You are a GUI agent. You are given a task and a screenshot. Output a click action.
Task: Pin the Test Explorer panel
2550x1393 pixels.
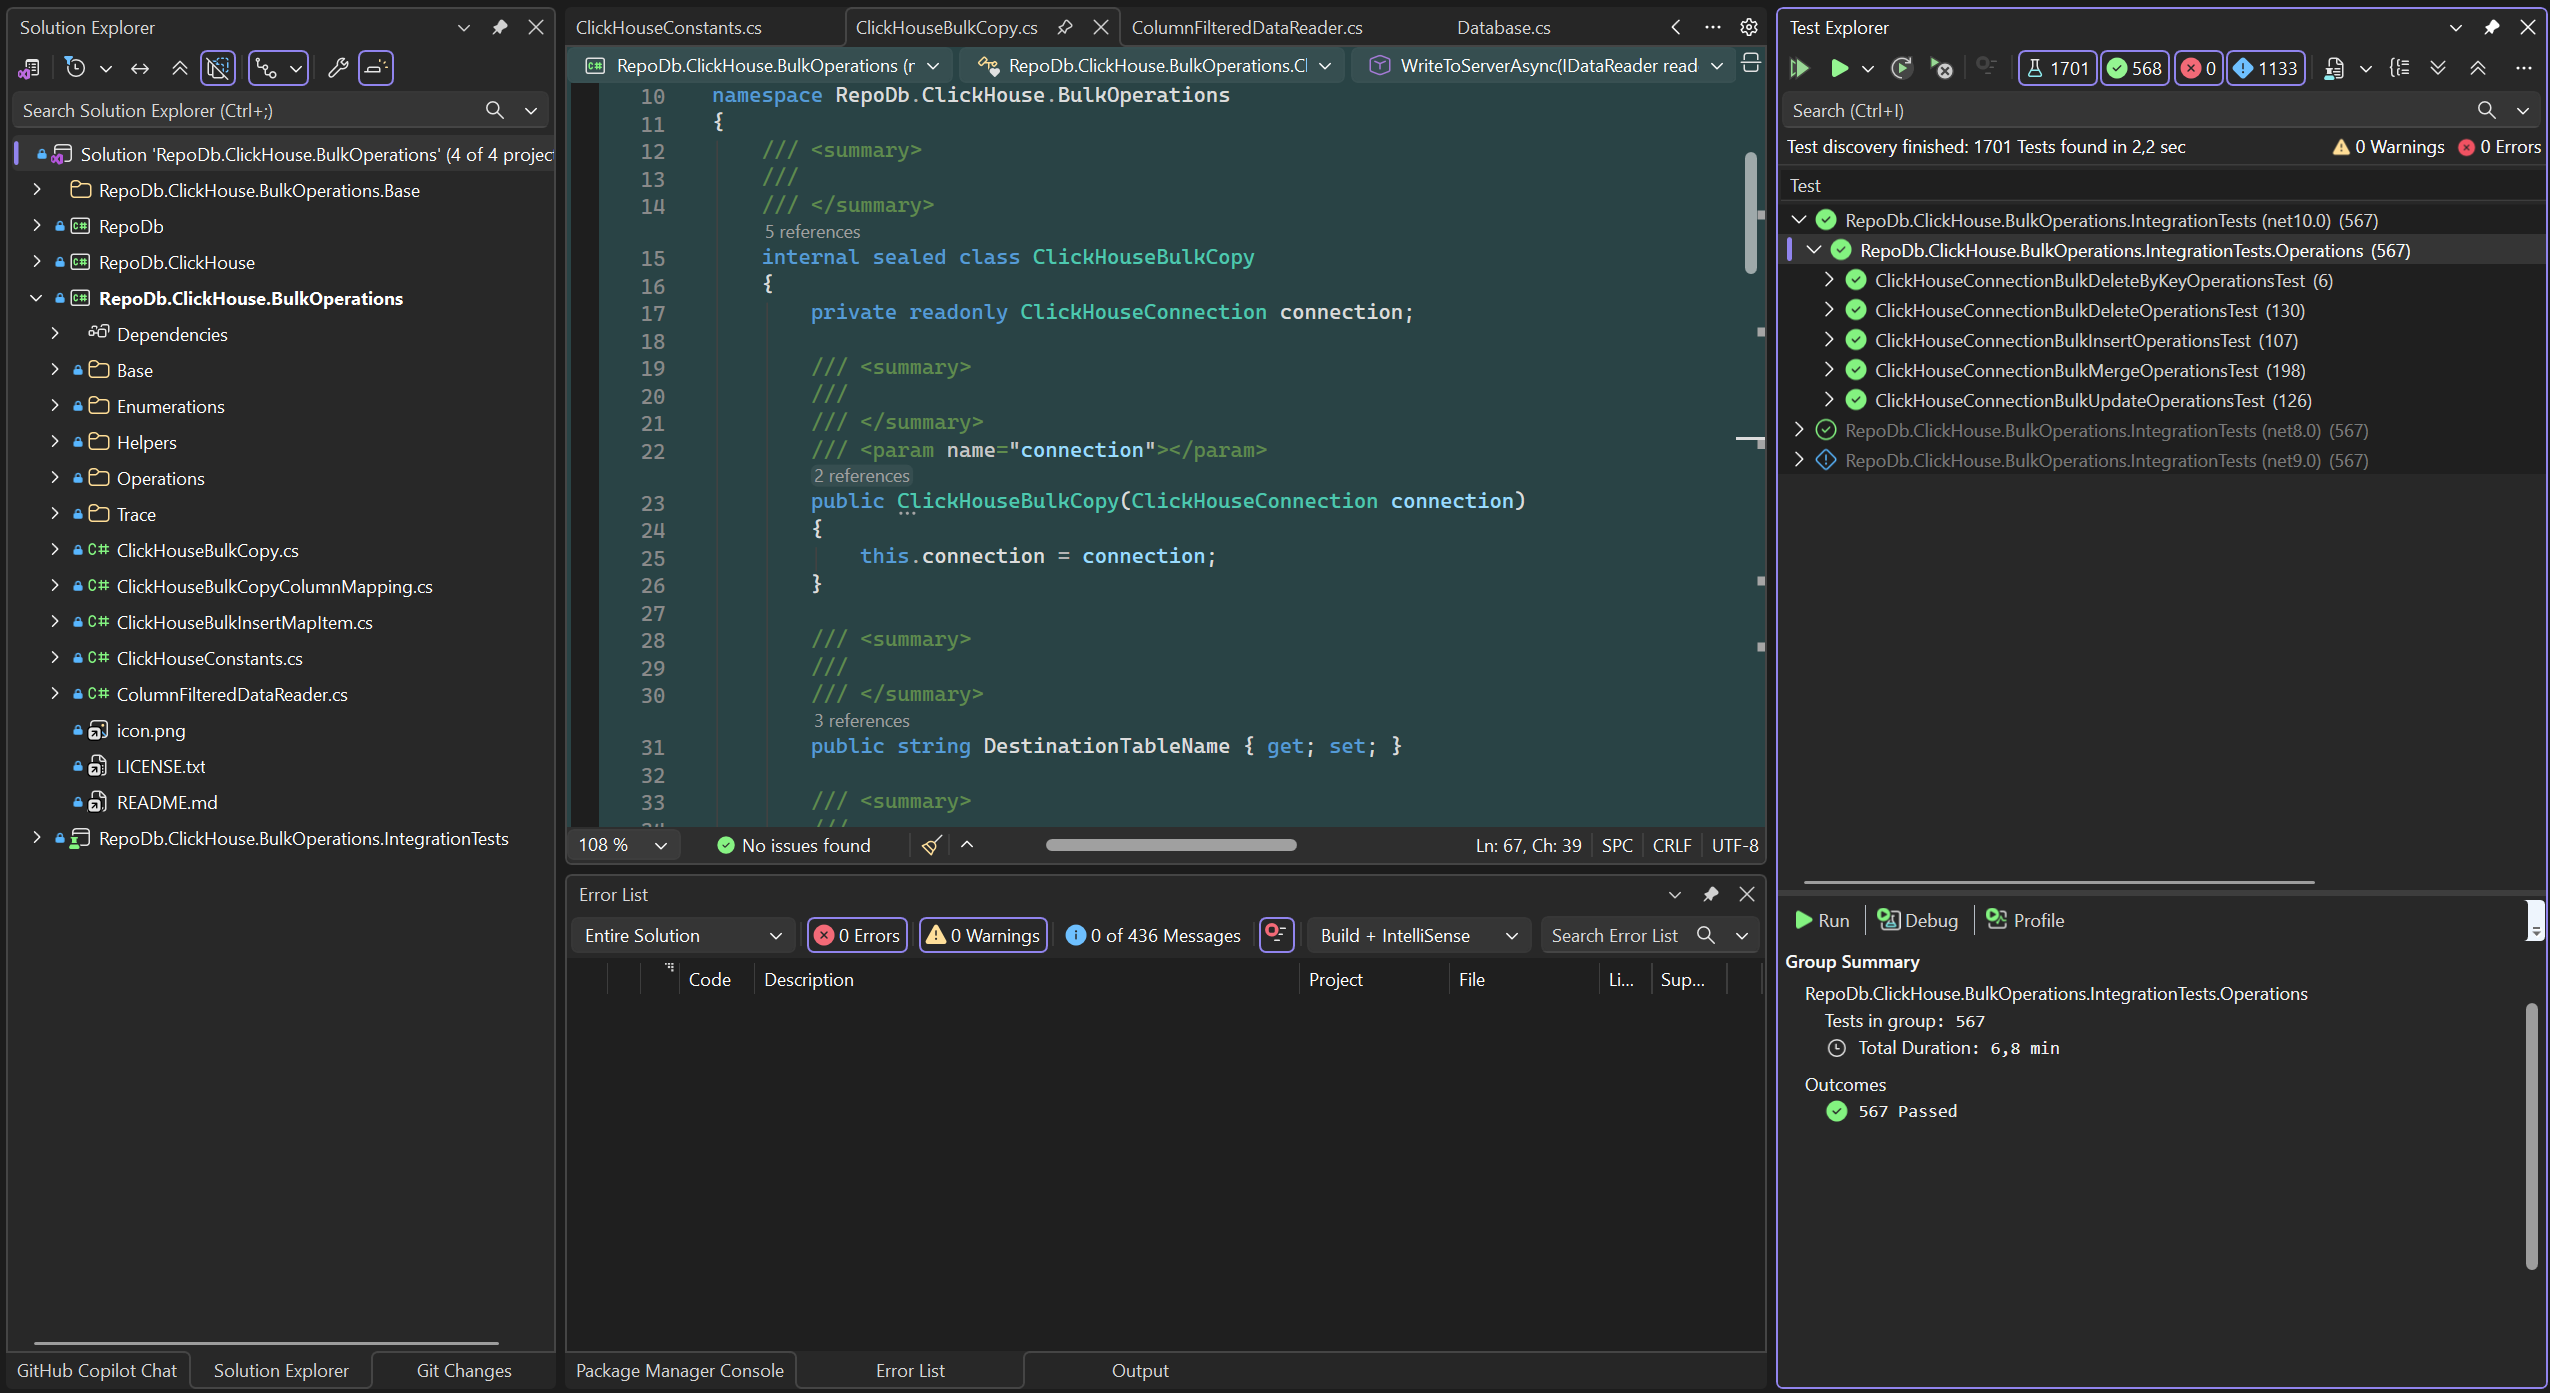tap(2491, 27)
